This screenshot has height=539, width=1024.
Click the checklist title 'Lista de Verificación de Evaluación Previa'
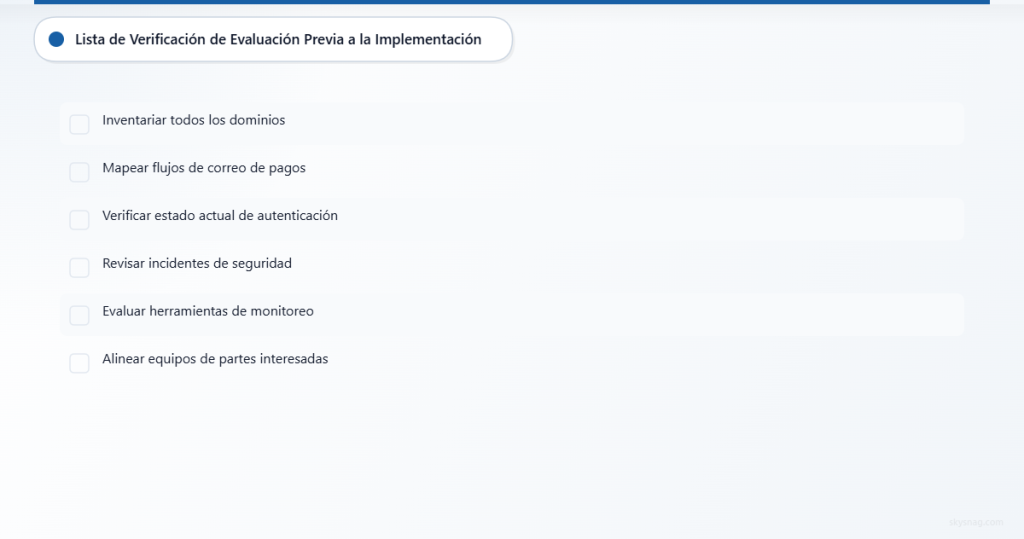pyautogui.click(x=278, y=39)
